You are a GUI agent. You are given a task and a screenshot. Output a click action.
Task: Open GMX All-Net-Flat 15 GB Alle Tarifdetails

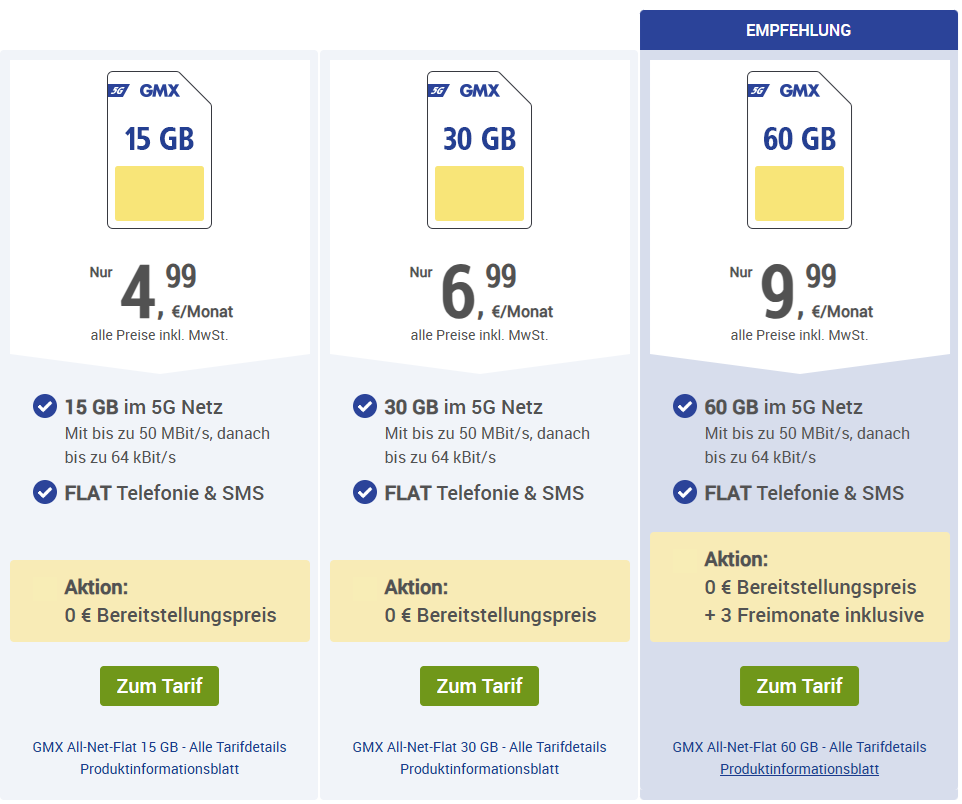[160, 747]
